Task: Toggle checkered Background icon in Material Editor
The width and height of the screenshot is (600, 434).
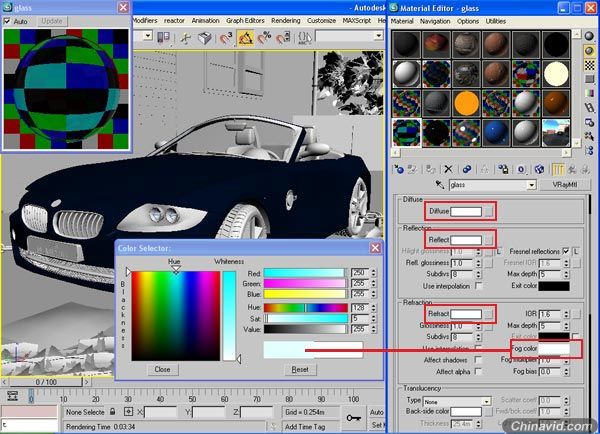Action: (589, 65)
